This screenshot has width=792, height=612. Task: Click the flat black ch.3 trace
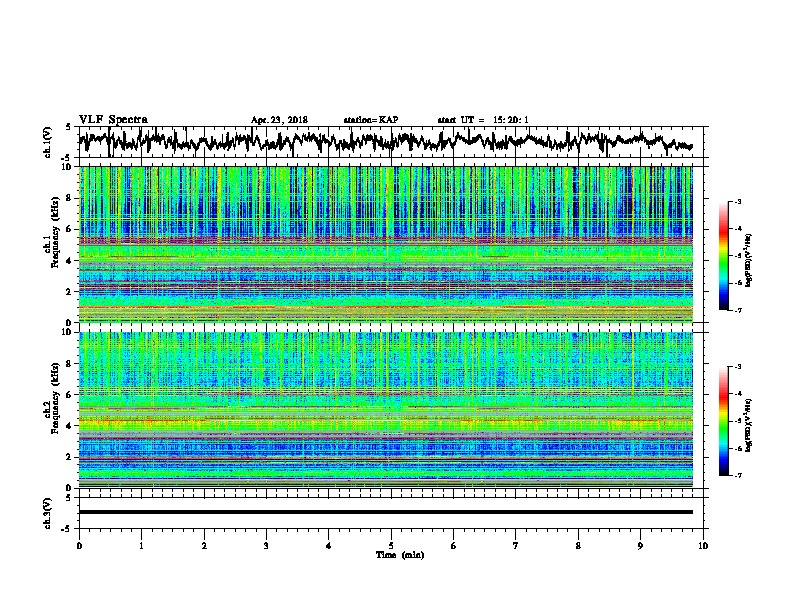385,512
